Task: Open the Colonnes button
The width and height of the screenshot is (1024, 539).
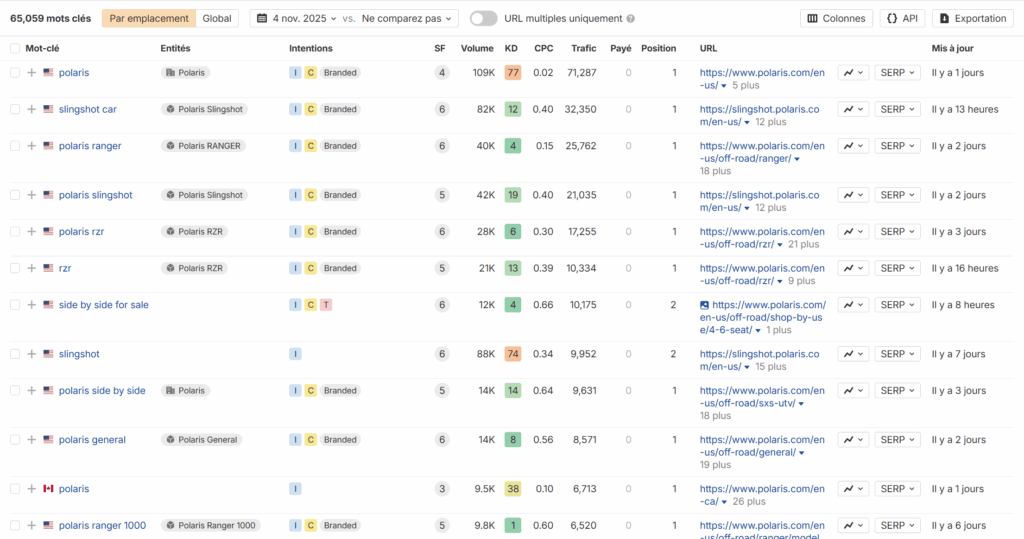Action: tap(837, 18)
